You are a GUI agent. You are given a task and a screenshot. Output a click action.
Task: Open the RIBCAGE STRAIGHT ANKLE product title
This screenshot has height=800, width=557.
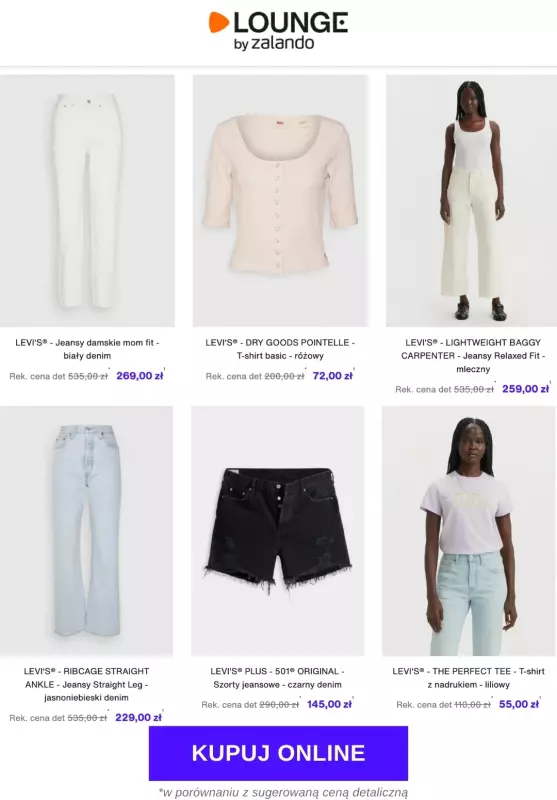pyautogui.click(x=86, y=684)
